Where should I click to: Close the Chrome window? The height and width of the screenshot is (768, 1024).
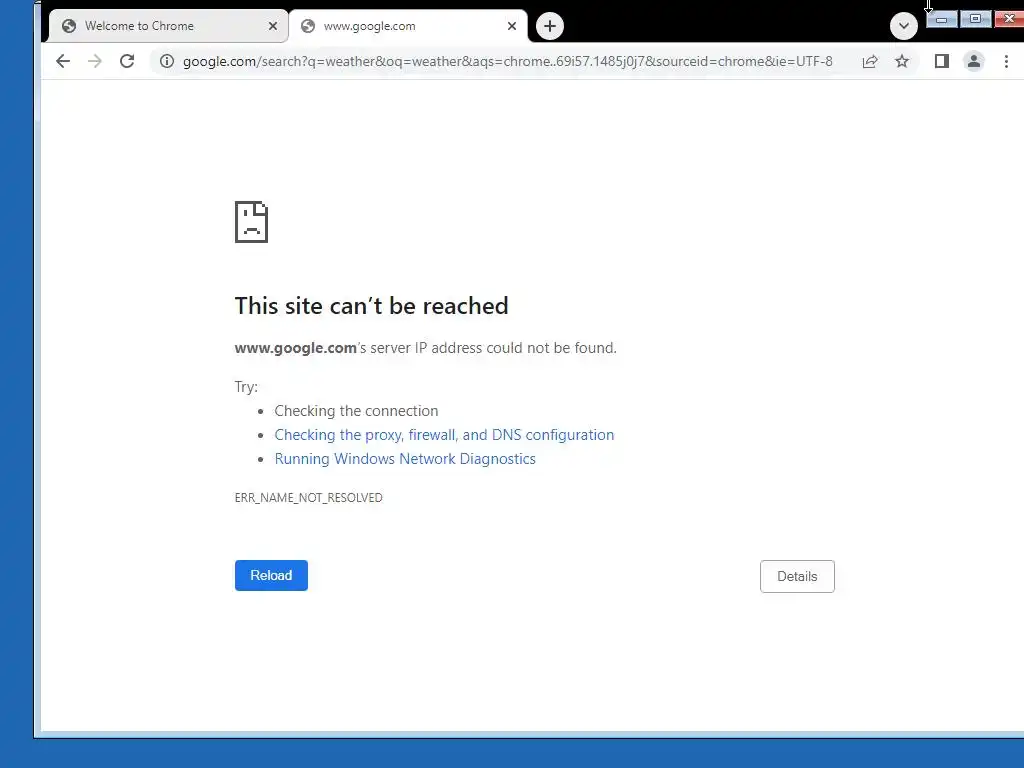[x=1009, y=19]
